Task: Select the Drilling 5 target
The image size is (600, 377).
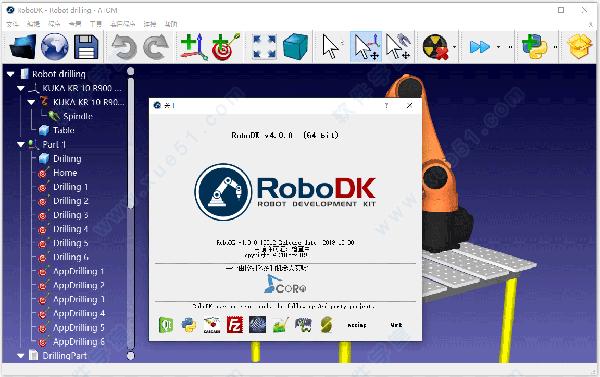Action: tap(70, 243)
